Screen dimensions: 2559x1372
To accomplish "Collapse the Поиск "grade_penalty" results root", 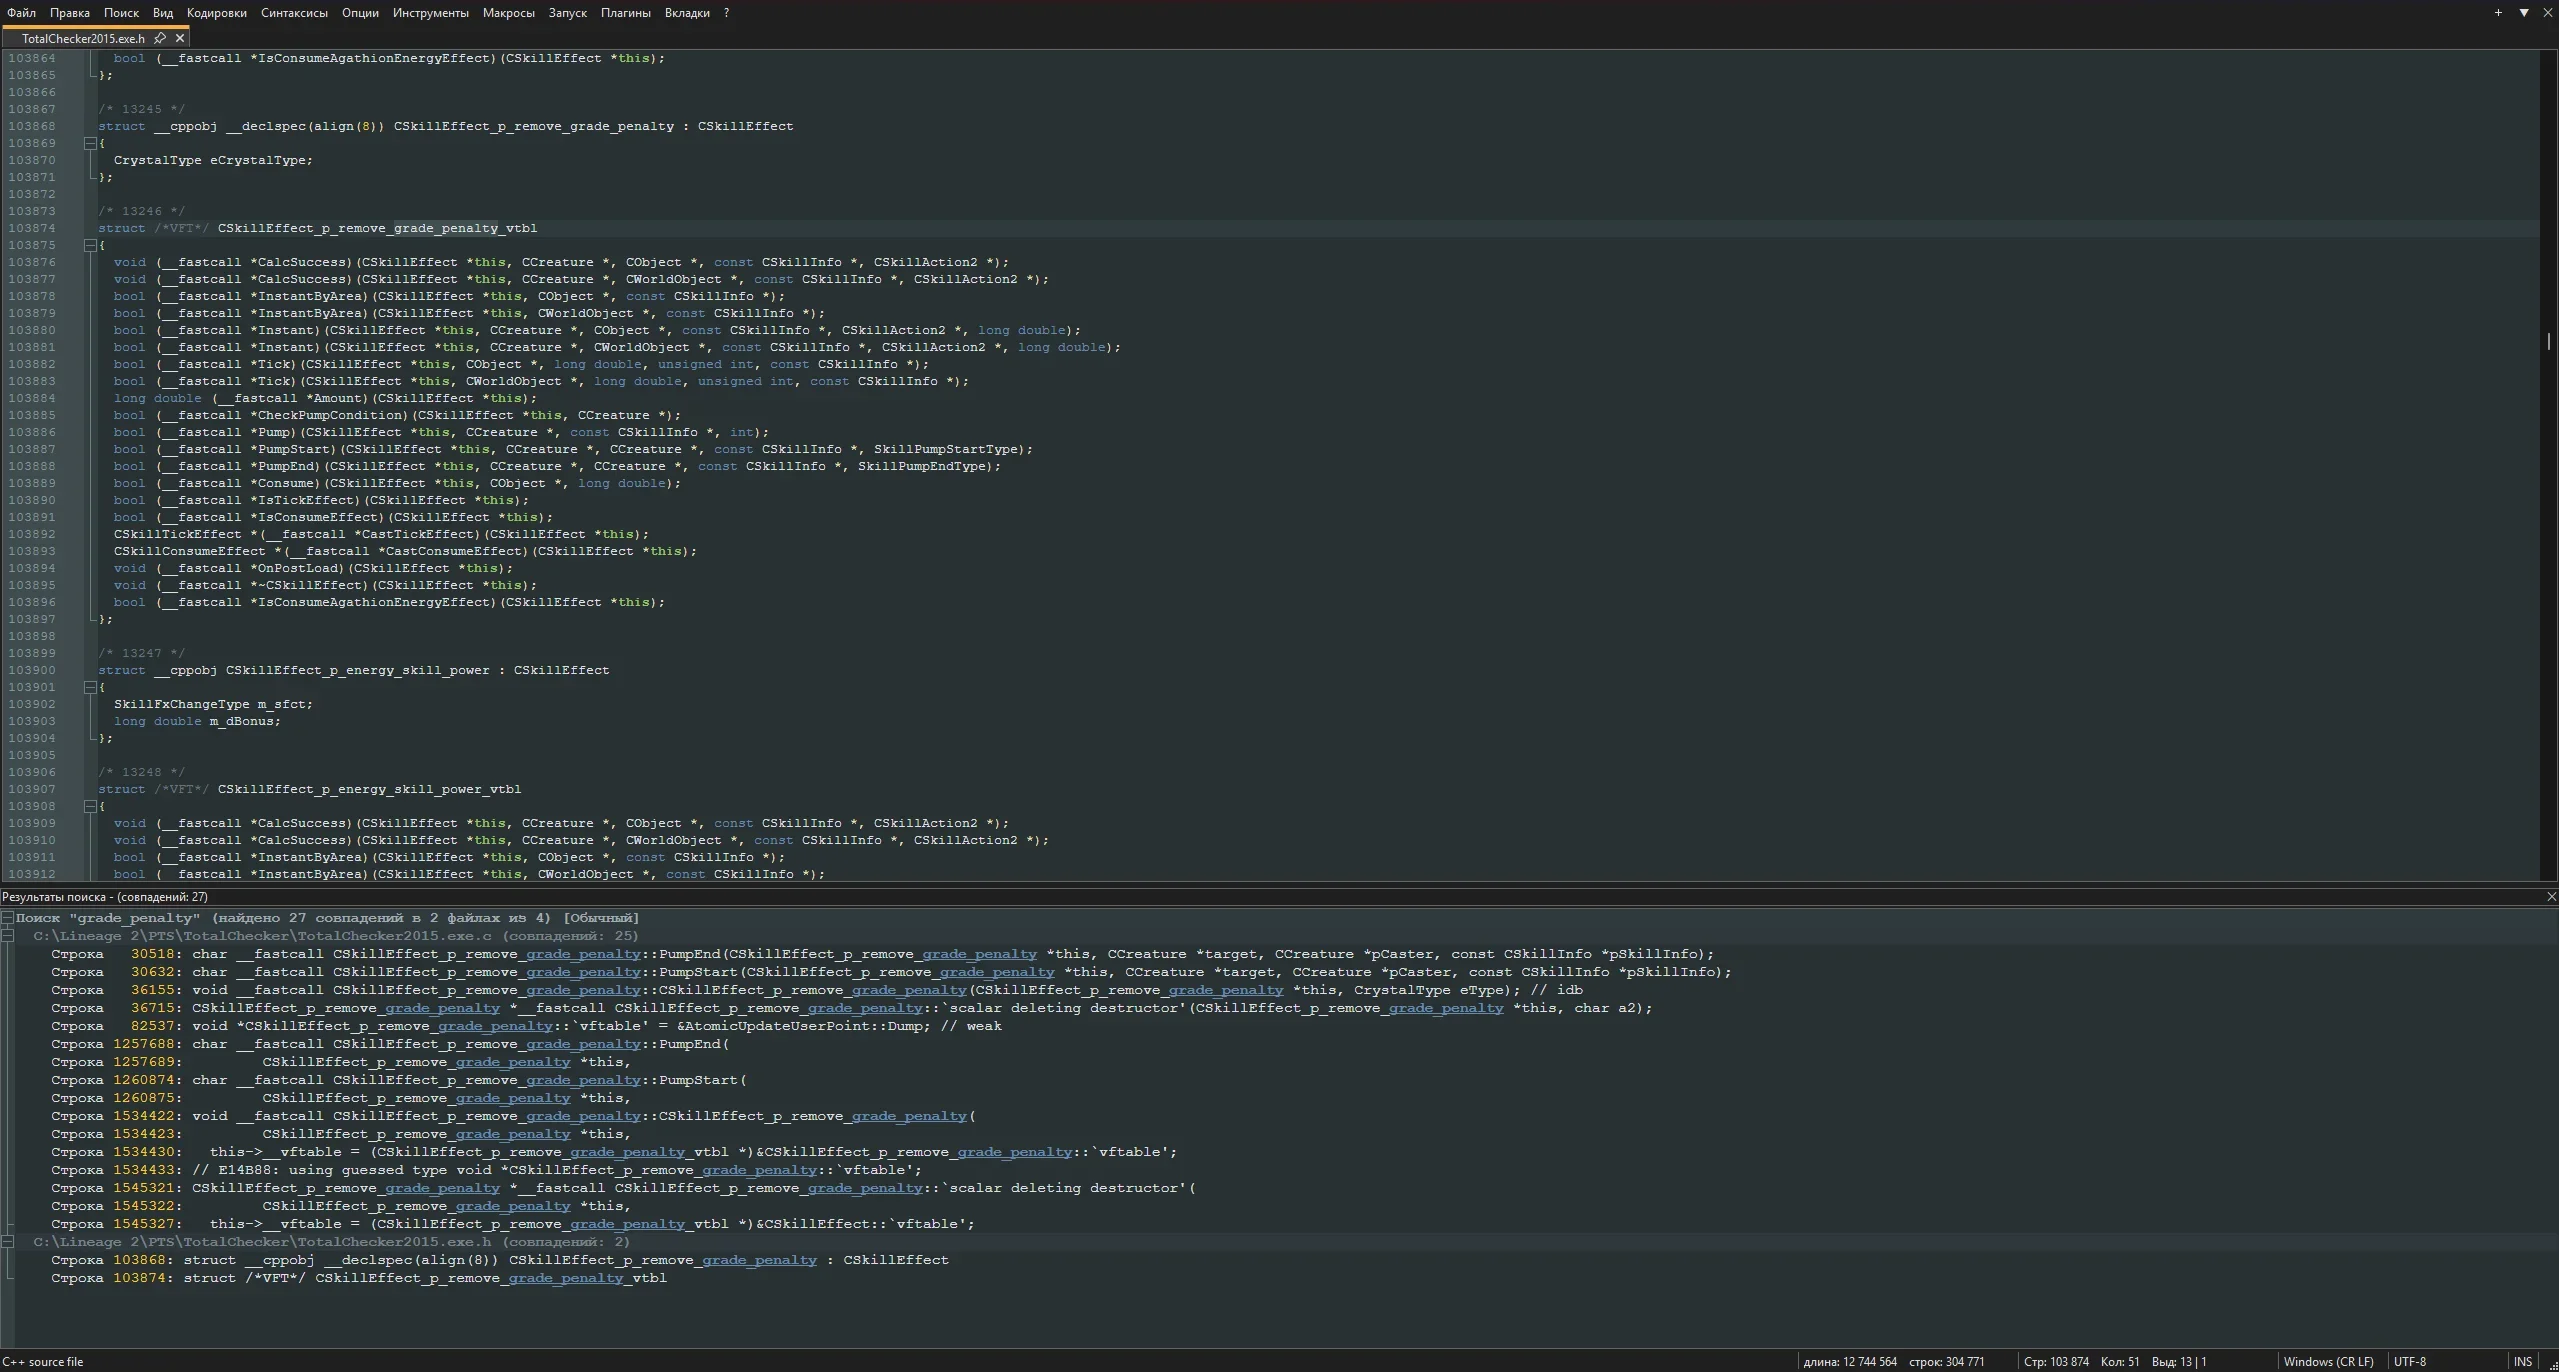I will coord(7,918).
